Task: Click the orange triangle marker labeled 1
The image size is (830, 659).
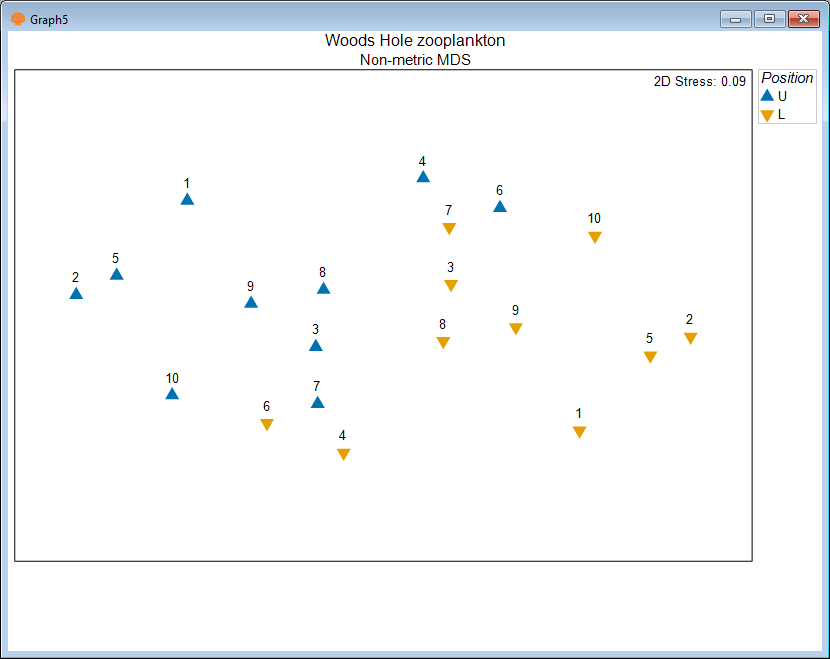Action: click(579, 432)
